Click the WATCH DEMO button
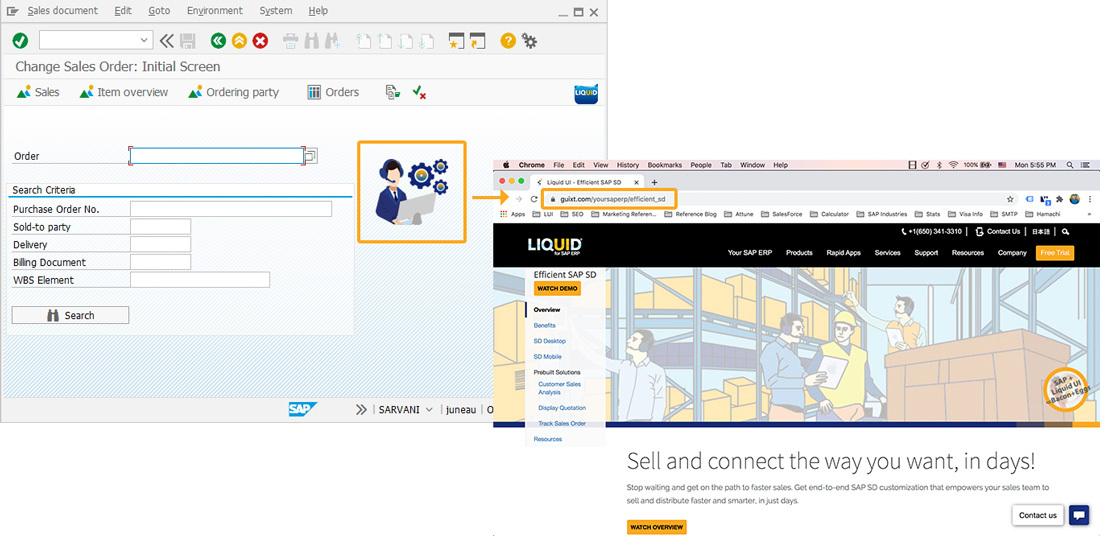The width and height of the screenshot is (1100, 536). 557,288
